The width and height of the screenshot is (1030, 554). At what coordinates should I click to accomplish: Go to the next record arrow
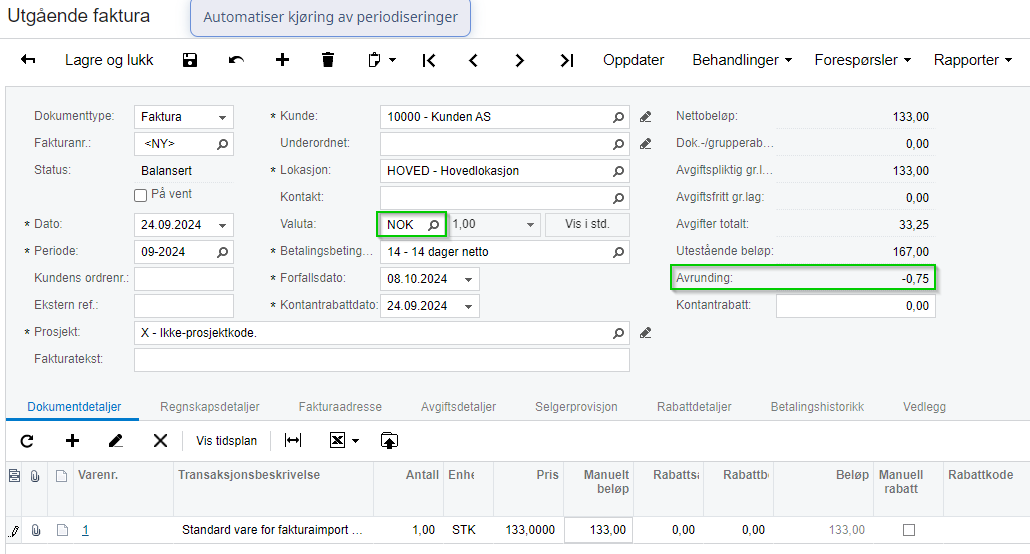point(519,60)
